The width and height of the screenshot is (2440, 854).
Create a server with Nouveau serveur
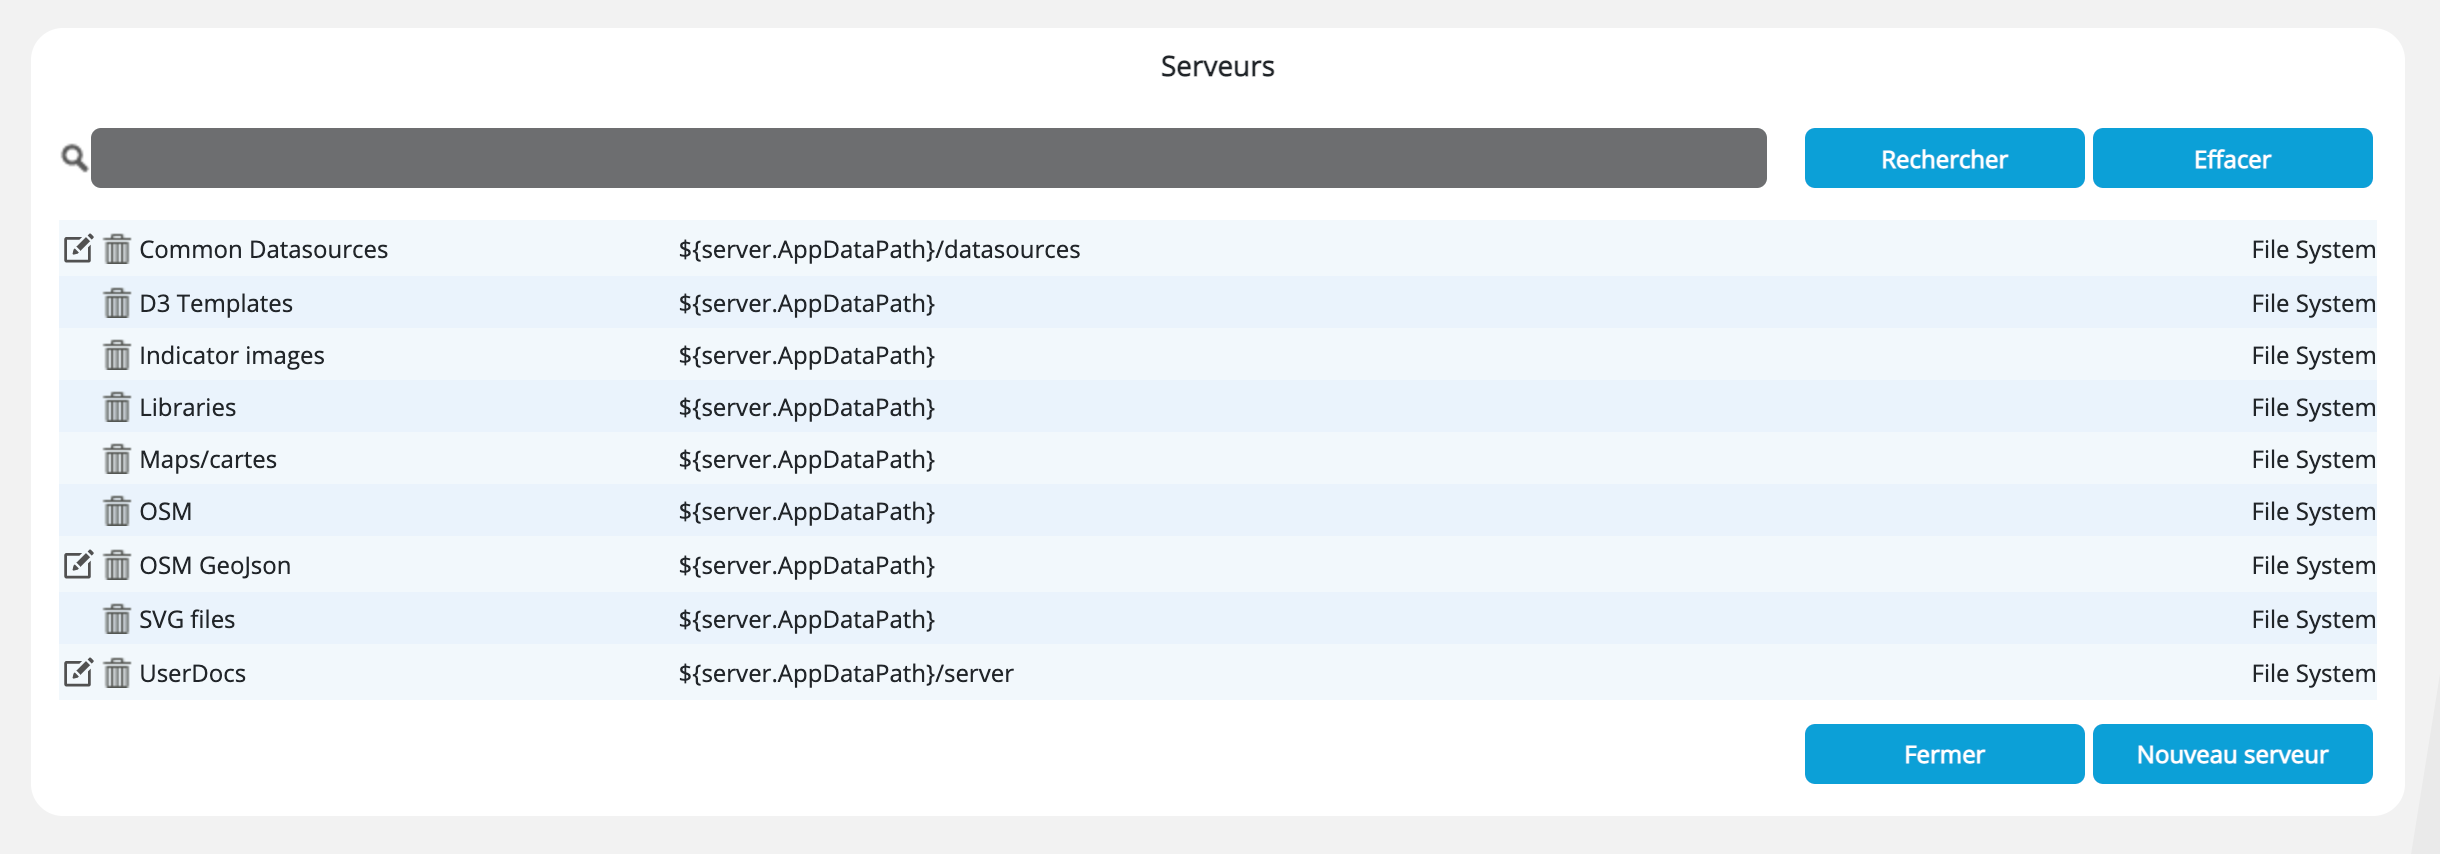pyautogui.click(x=2232, y=754)
